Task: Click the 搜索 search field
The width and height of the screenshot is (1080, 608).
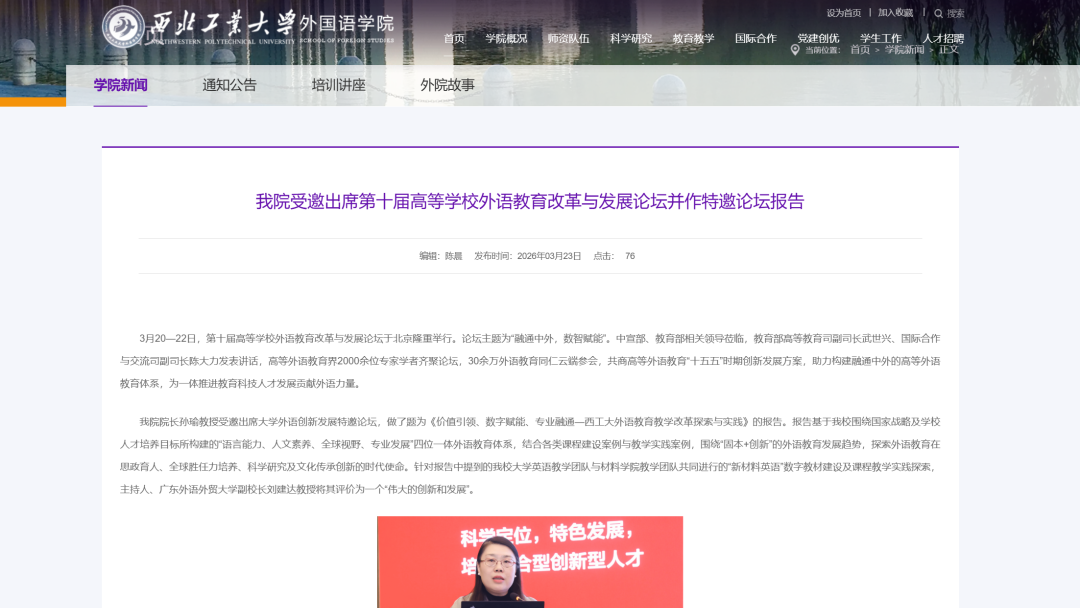Action: pos(955,13)
